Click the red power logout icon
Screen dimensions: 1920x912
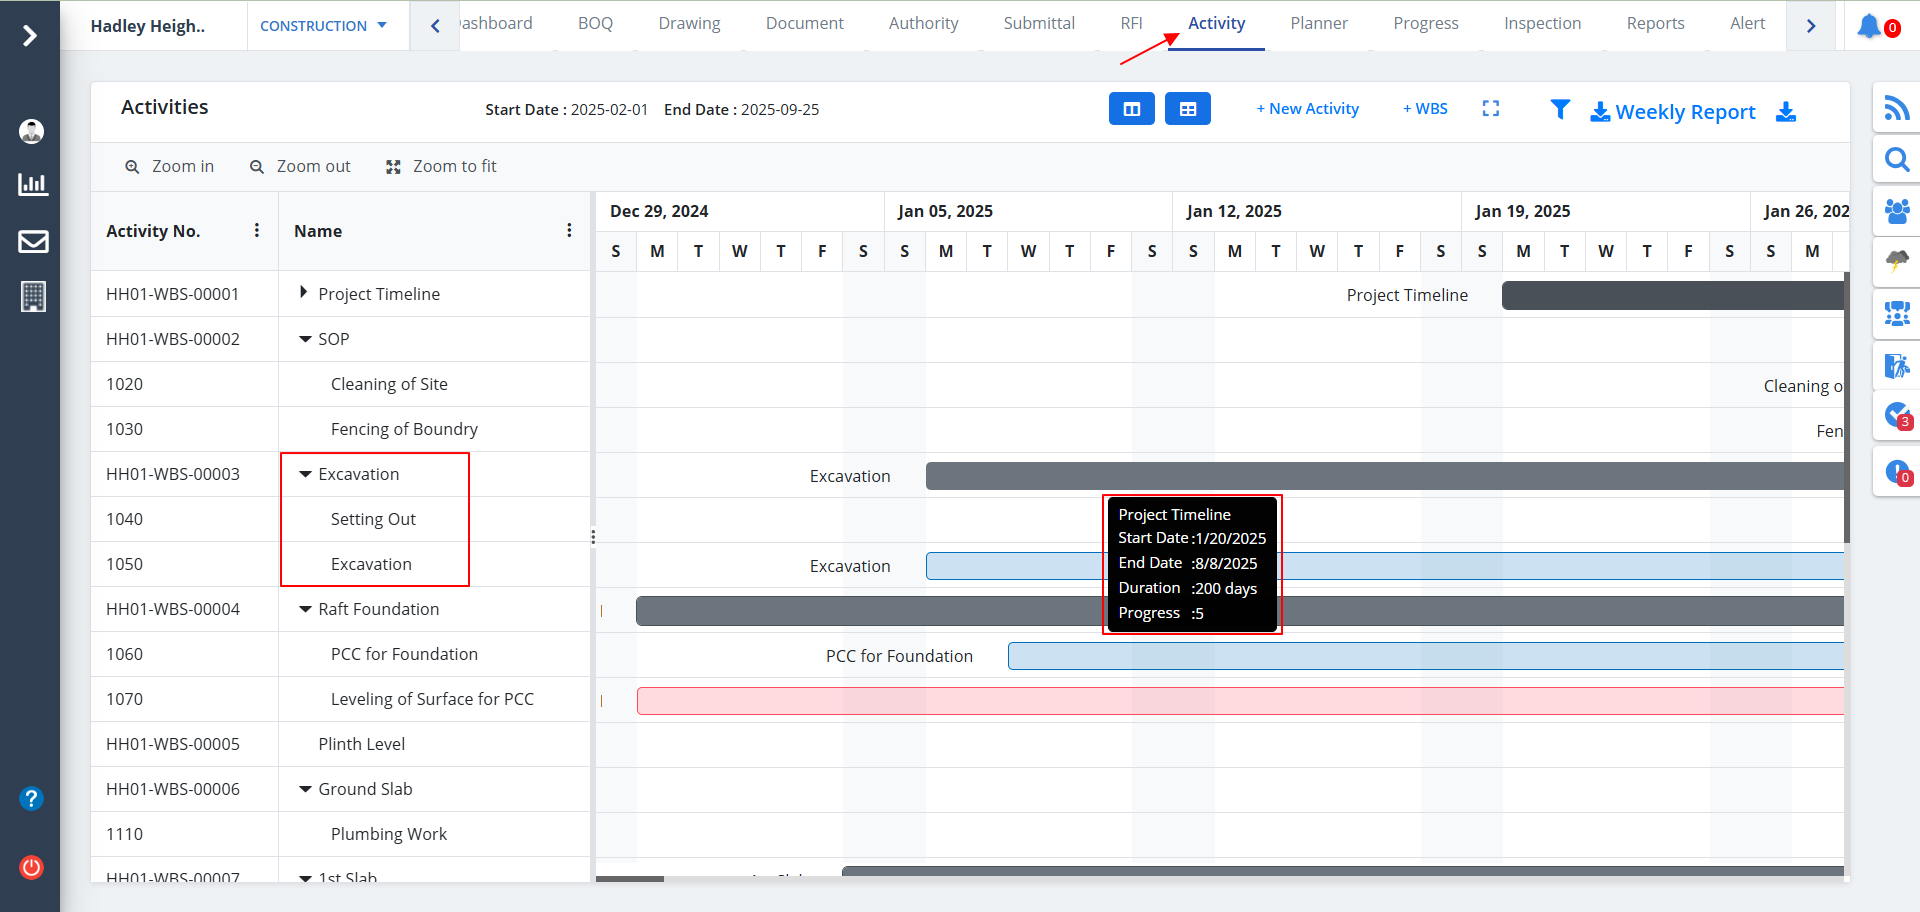(x=31, y=867)
